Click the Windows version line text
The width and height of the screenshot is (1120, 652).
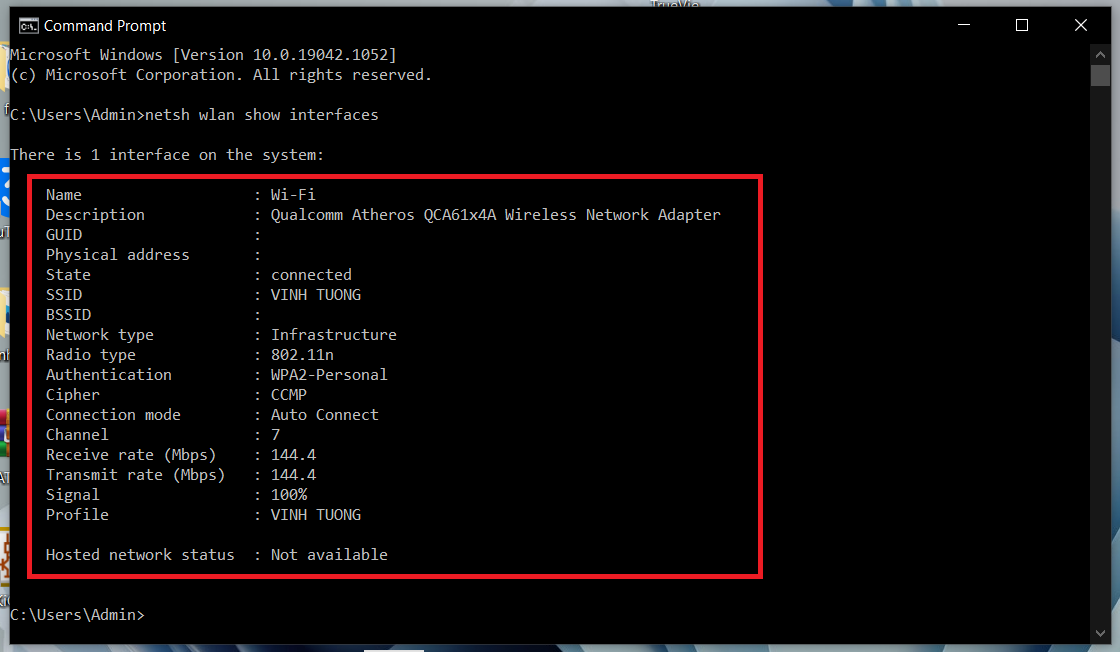point(204,55)
